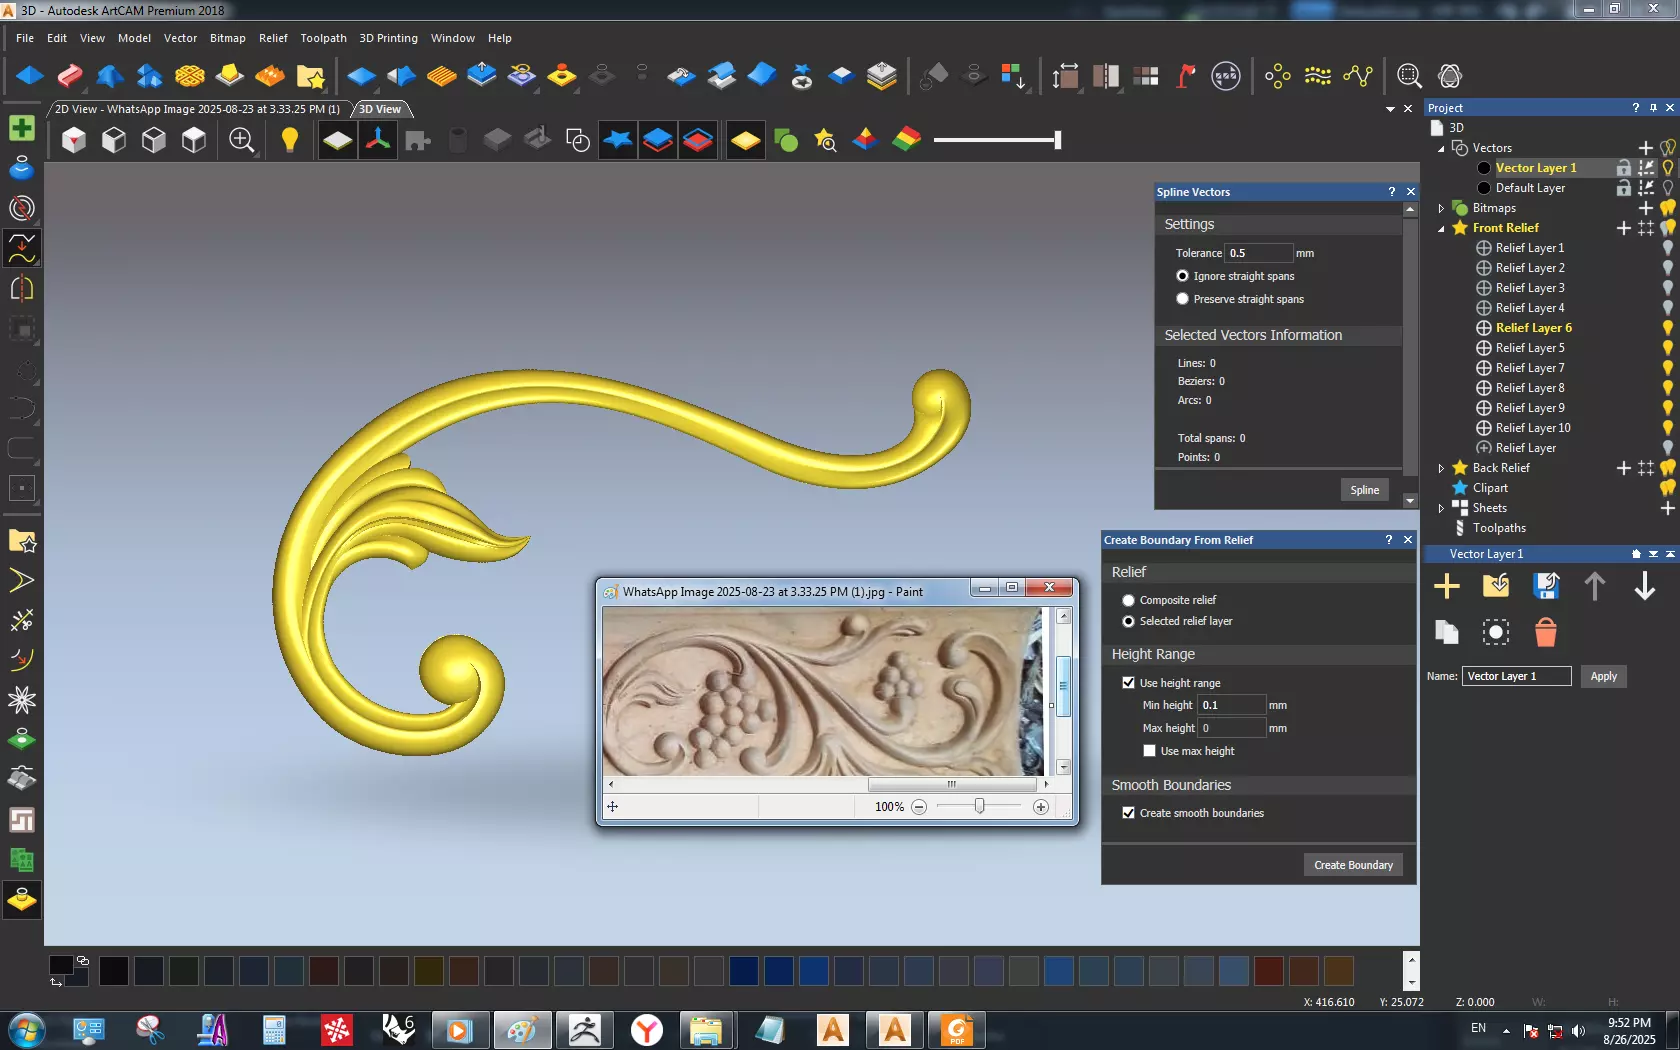
Task: Open the File menu
Action: point(25,38)
